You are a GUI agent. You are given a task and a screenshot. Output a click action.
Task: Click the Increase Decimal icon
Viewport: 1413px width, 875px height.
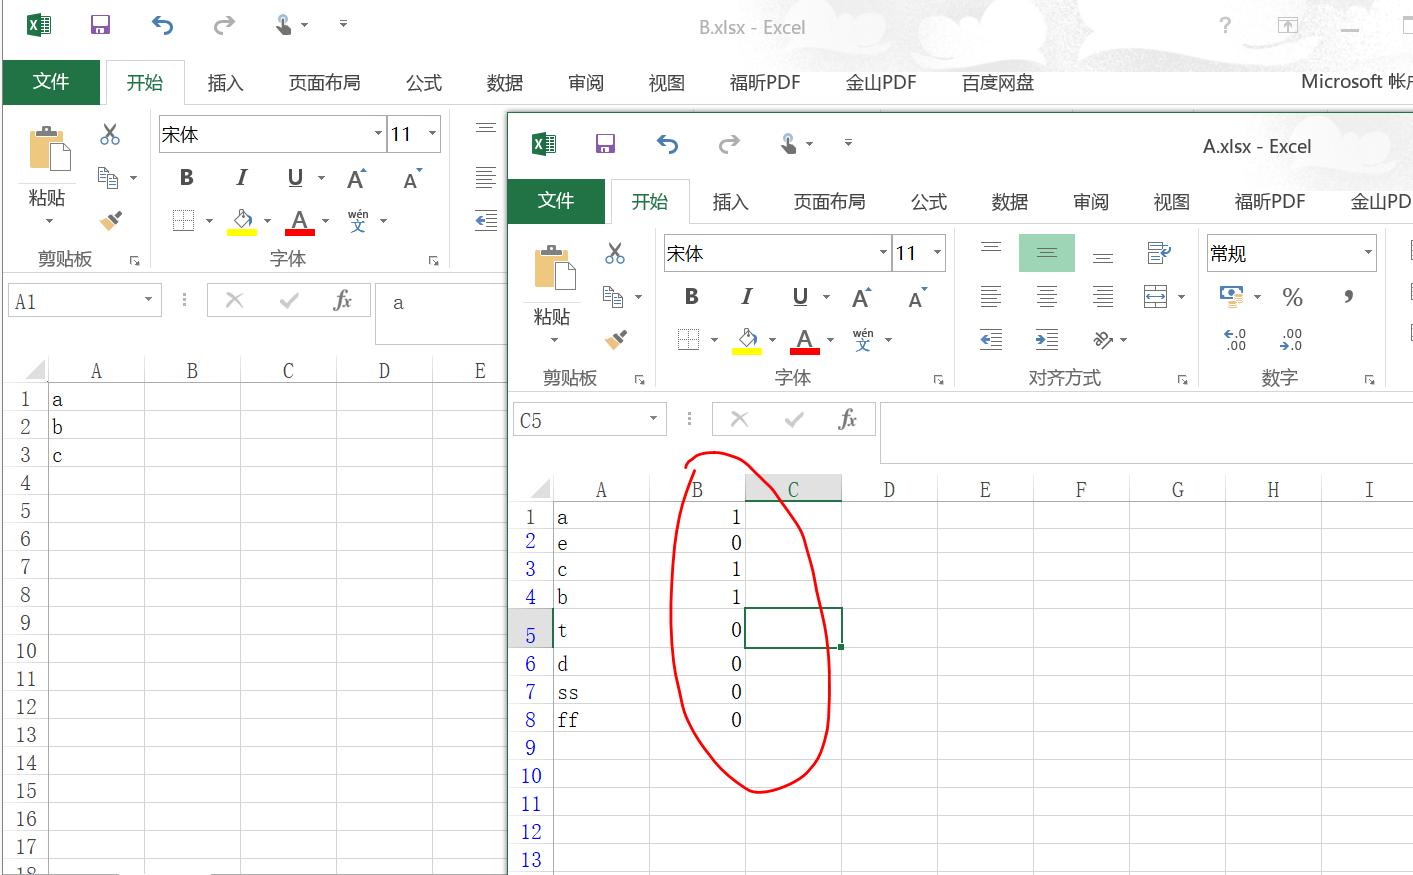(1234, 340)
